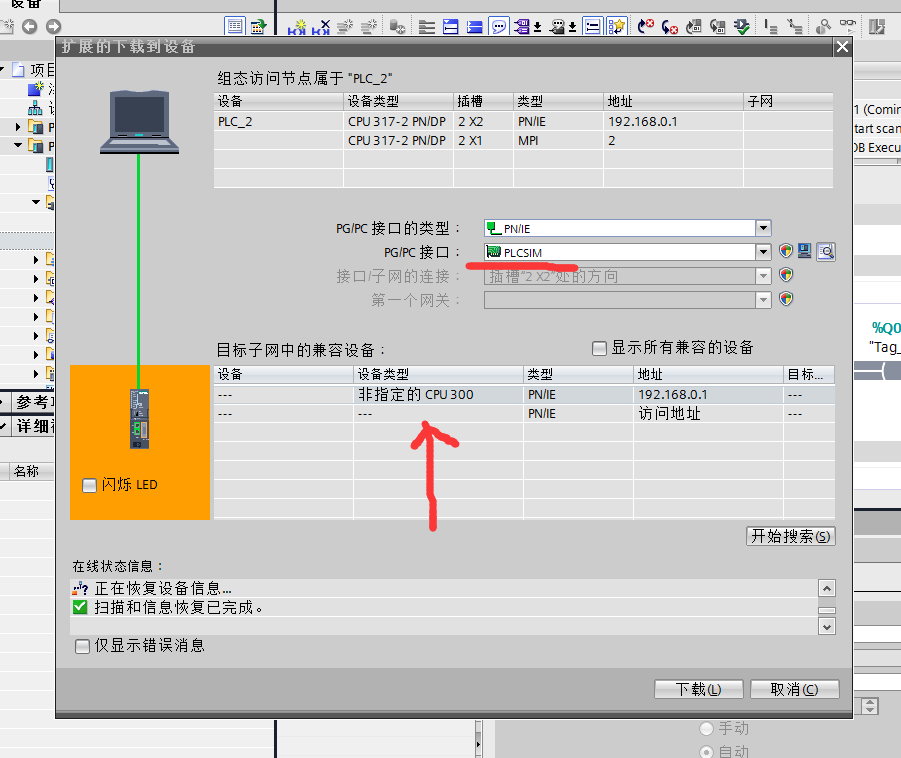Click the shield icon next to PG/PC interface row
This screenshot has height=758, width=901.
click(786, 251)
